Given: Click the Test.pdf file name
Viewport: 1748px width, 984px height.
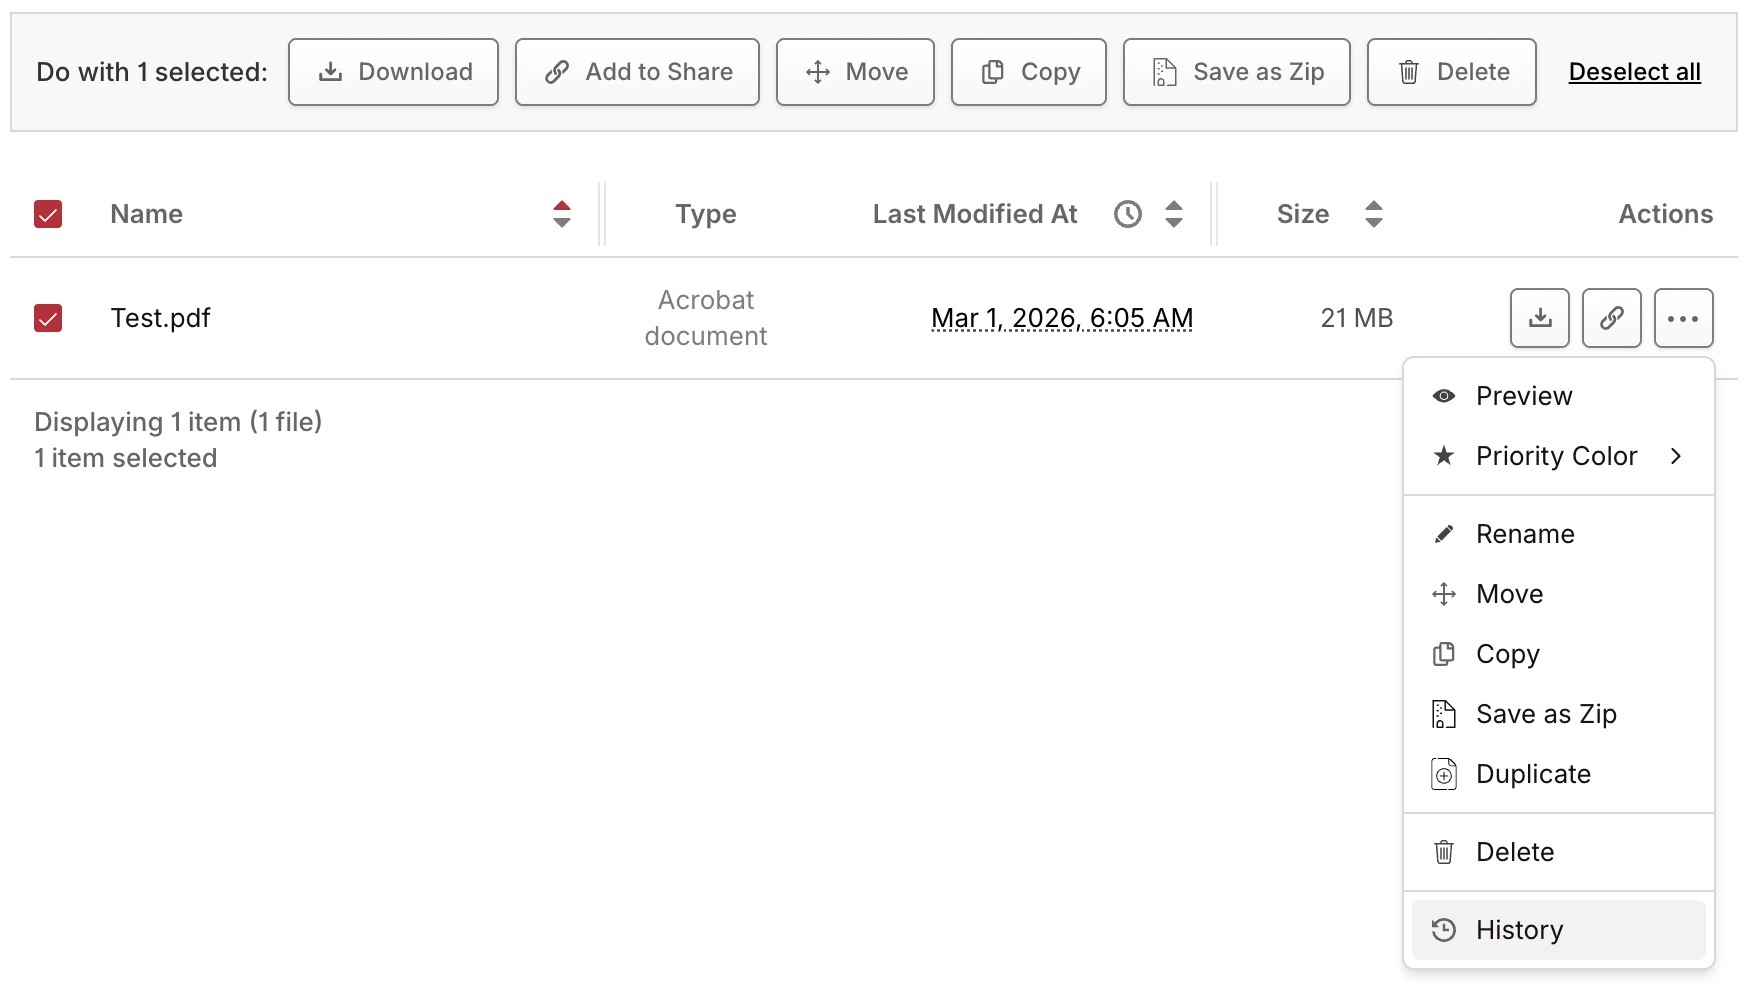Looking at the screenshot, I should (160, 318).
